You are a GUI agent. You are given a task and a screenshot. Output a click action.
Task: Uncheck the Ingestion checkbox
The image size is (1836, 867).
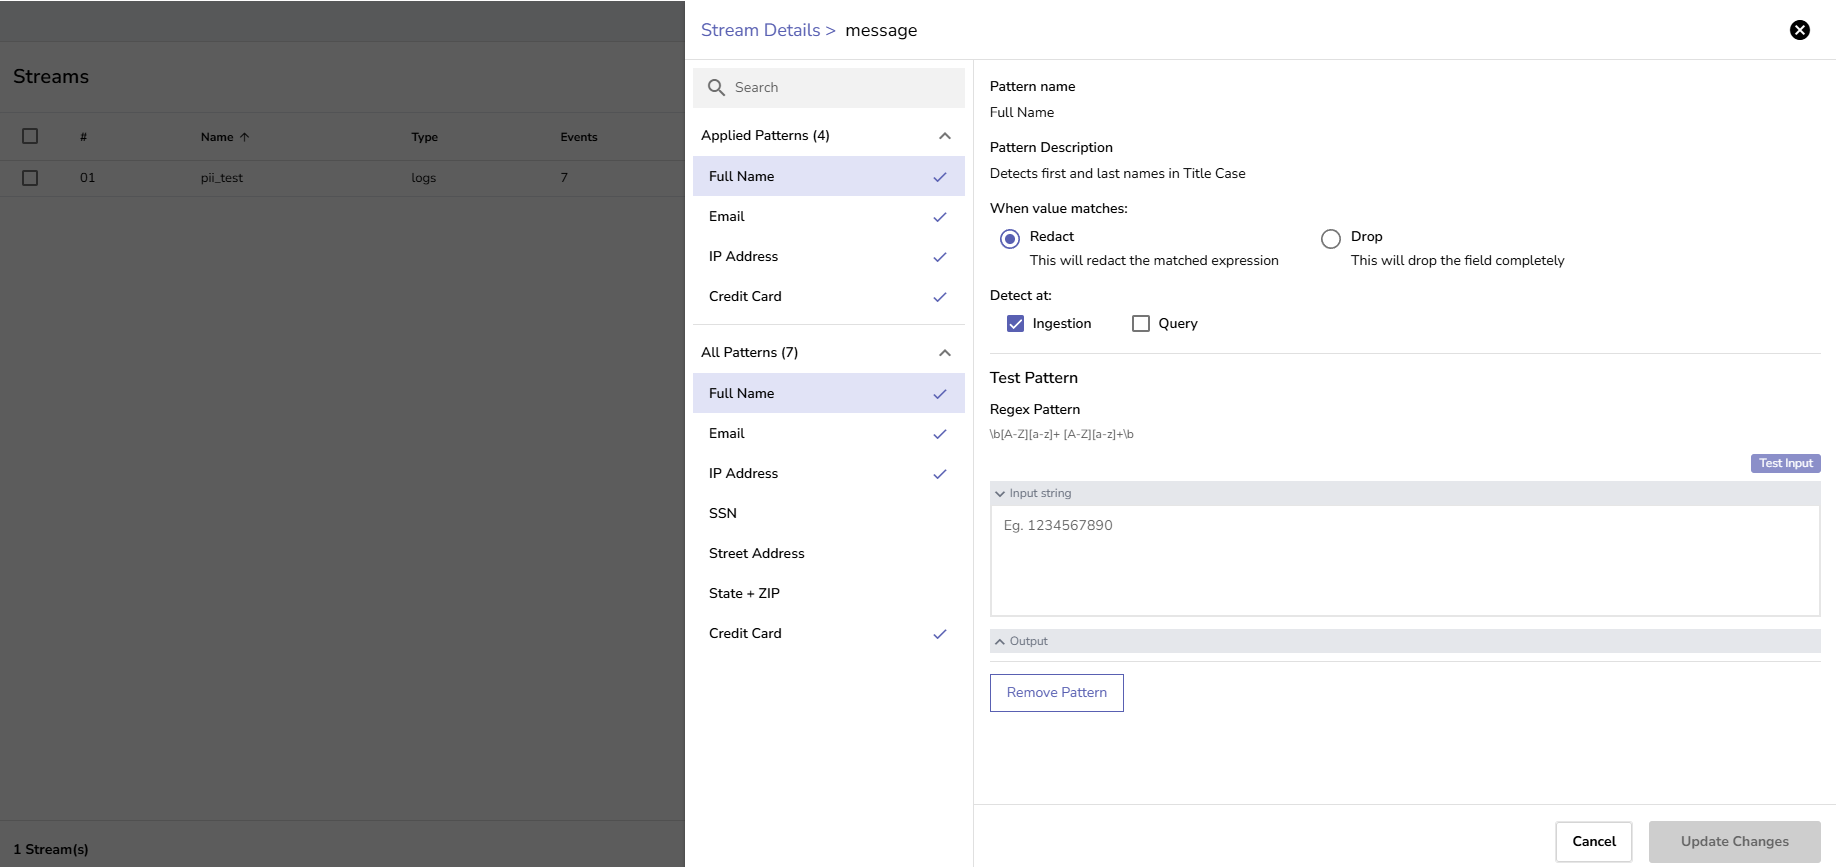point(1015,324)
